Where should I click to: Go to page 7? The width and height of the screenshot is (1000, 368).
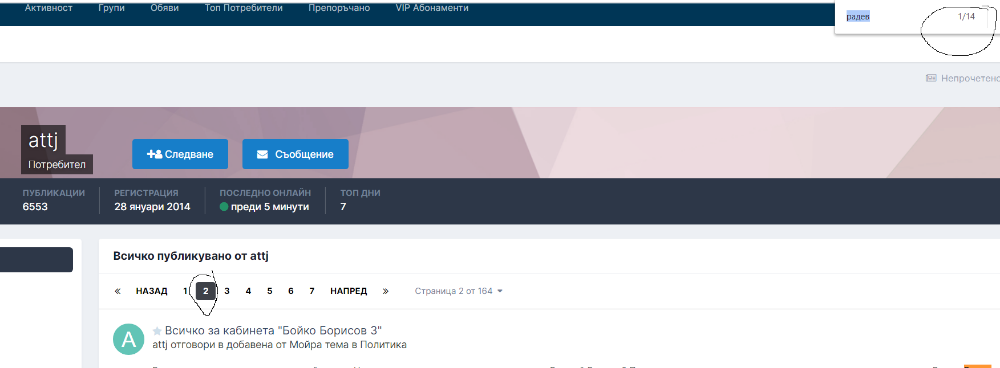(x=312, y=291)
